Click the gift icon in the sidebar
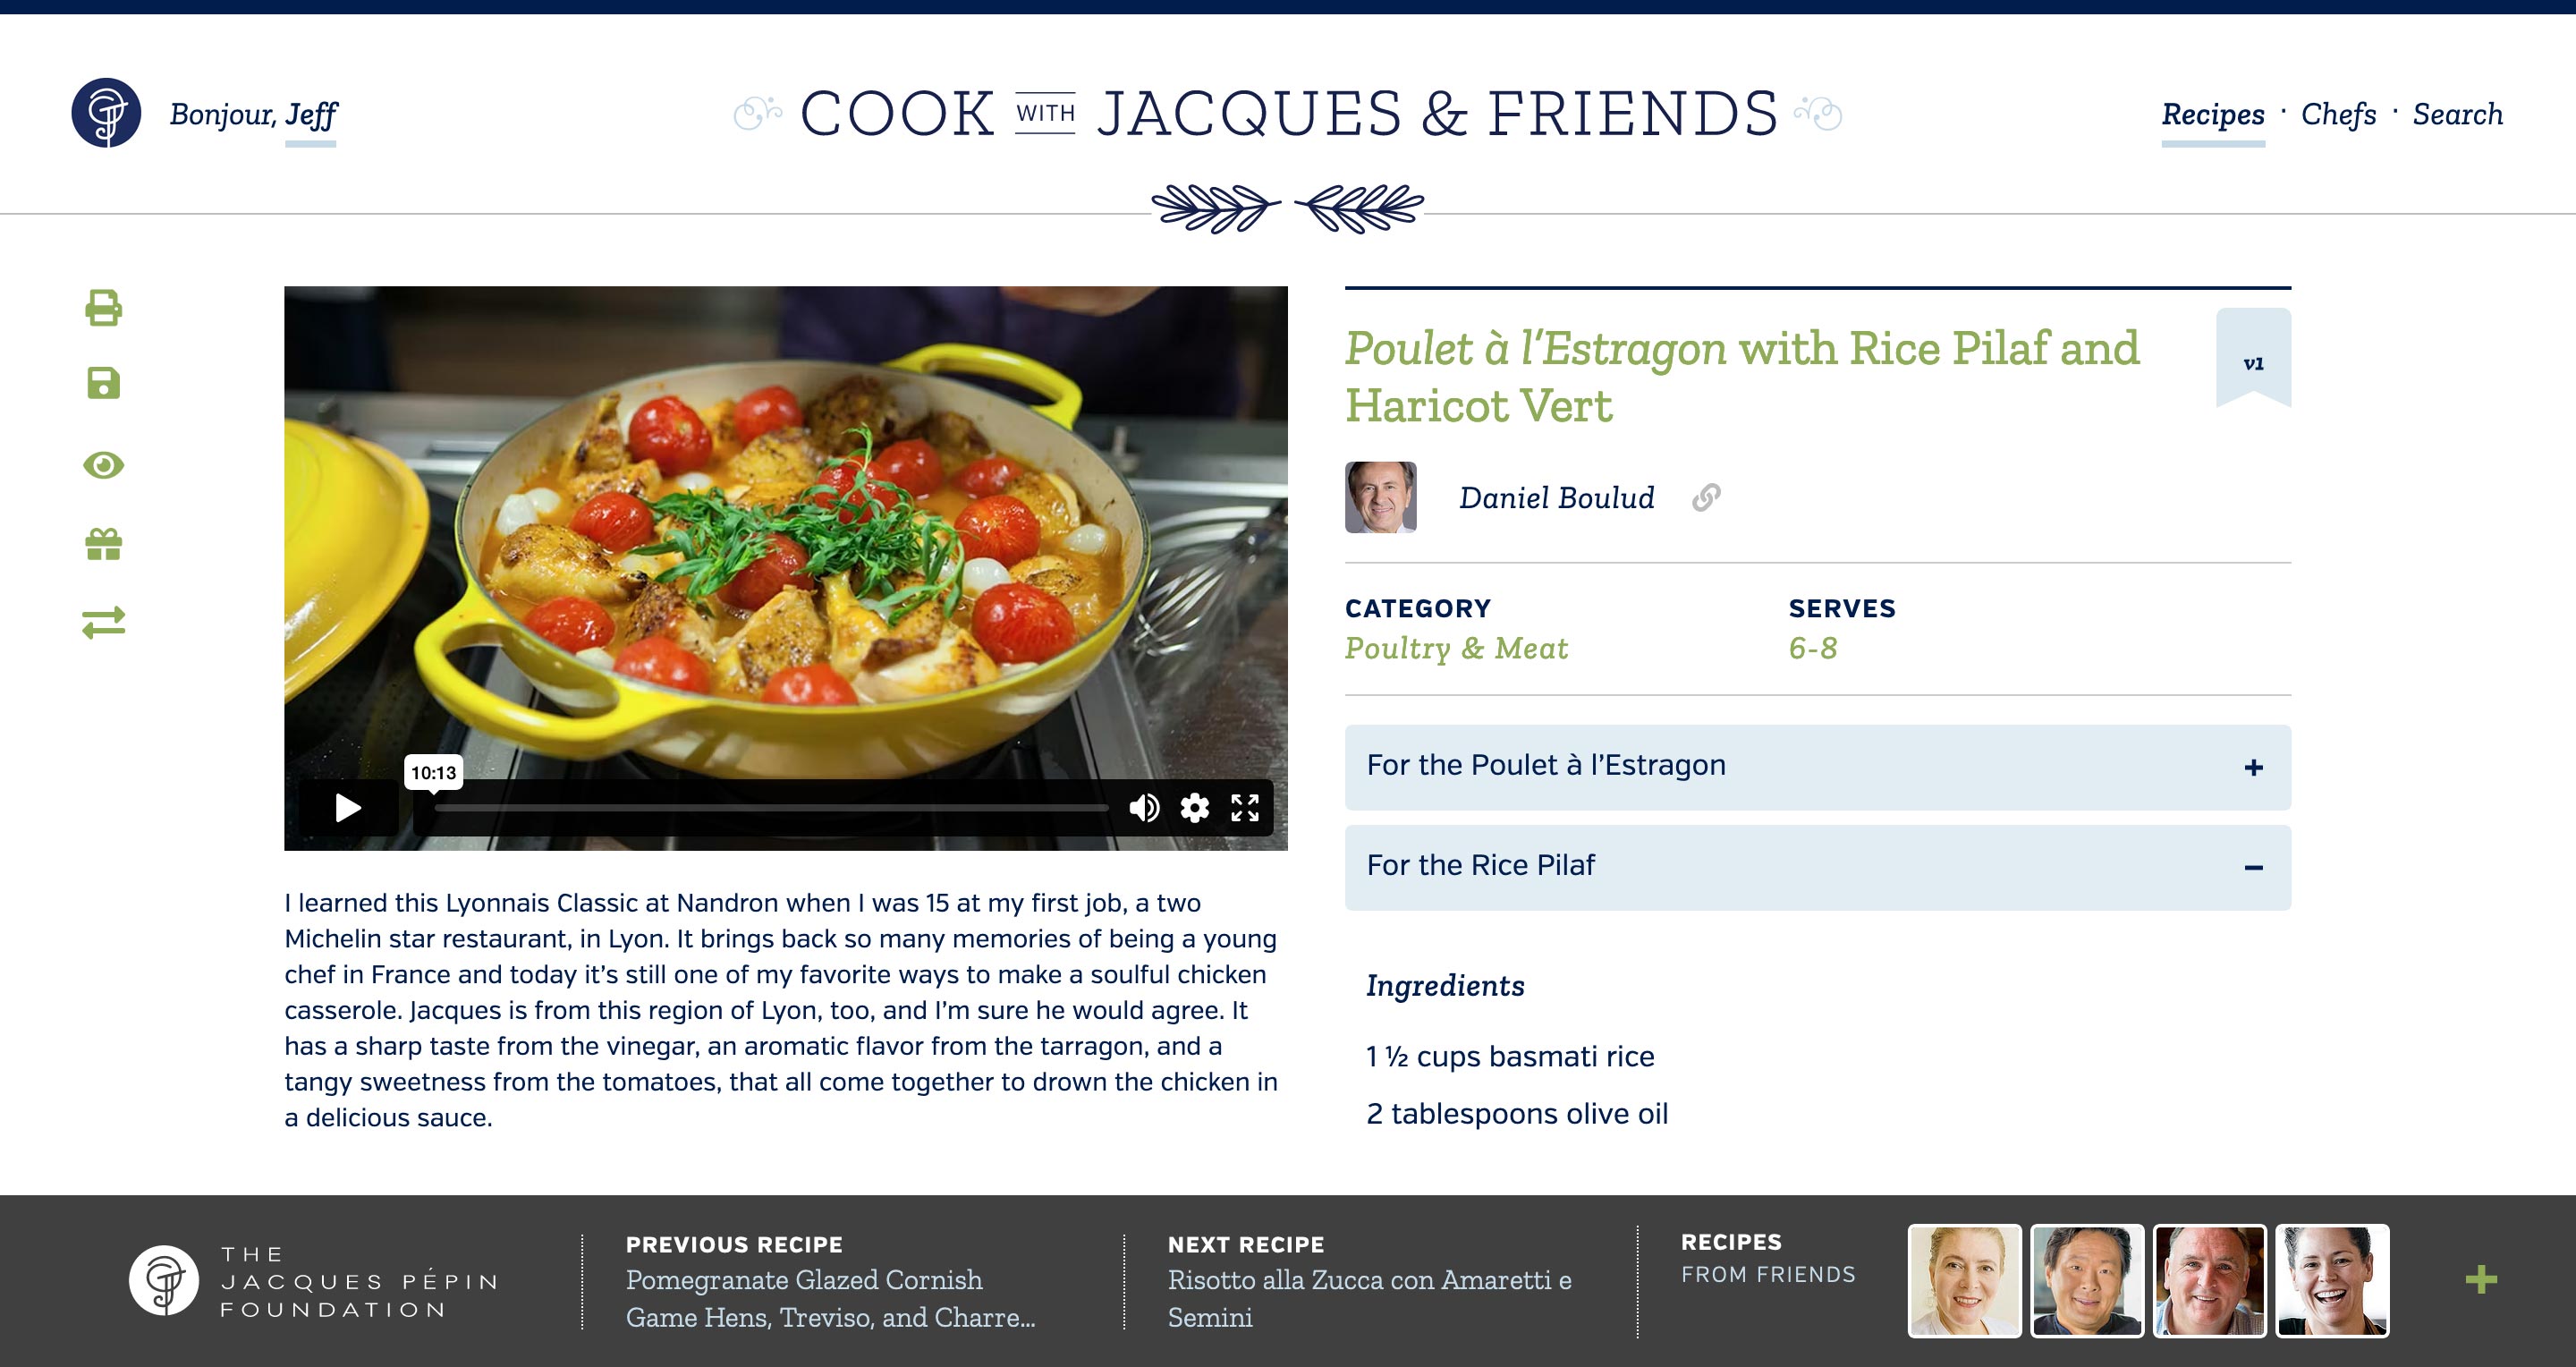 [103, 544]
